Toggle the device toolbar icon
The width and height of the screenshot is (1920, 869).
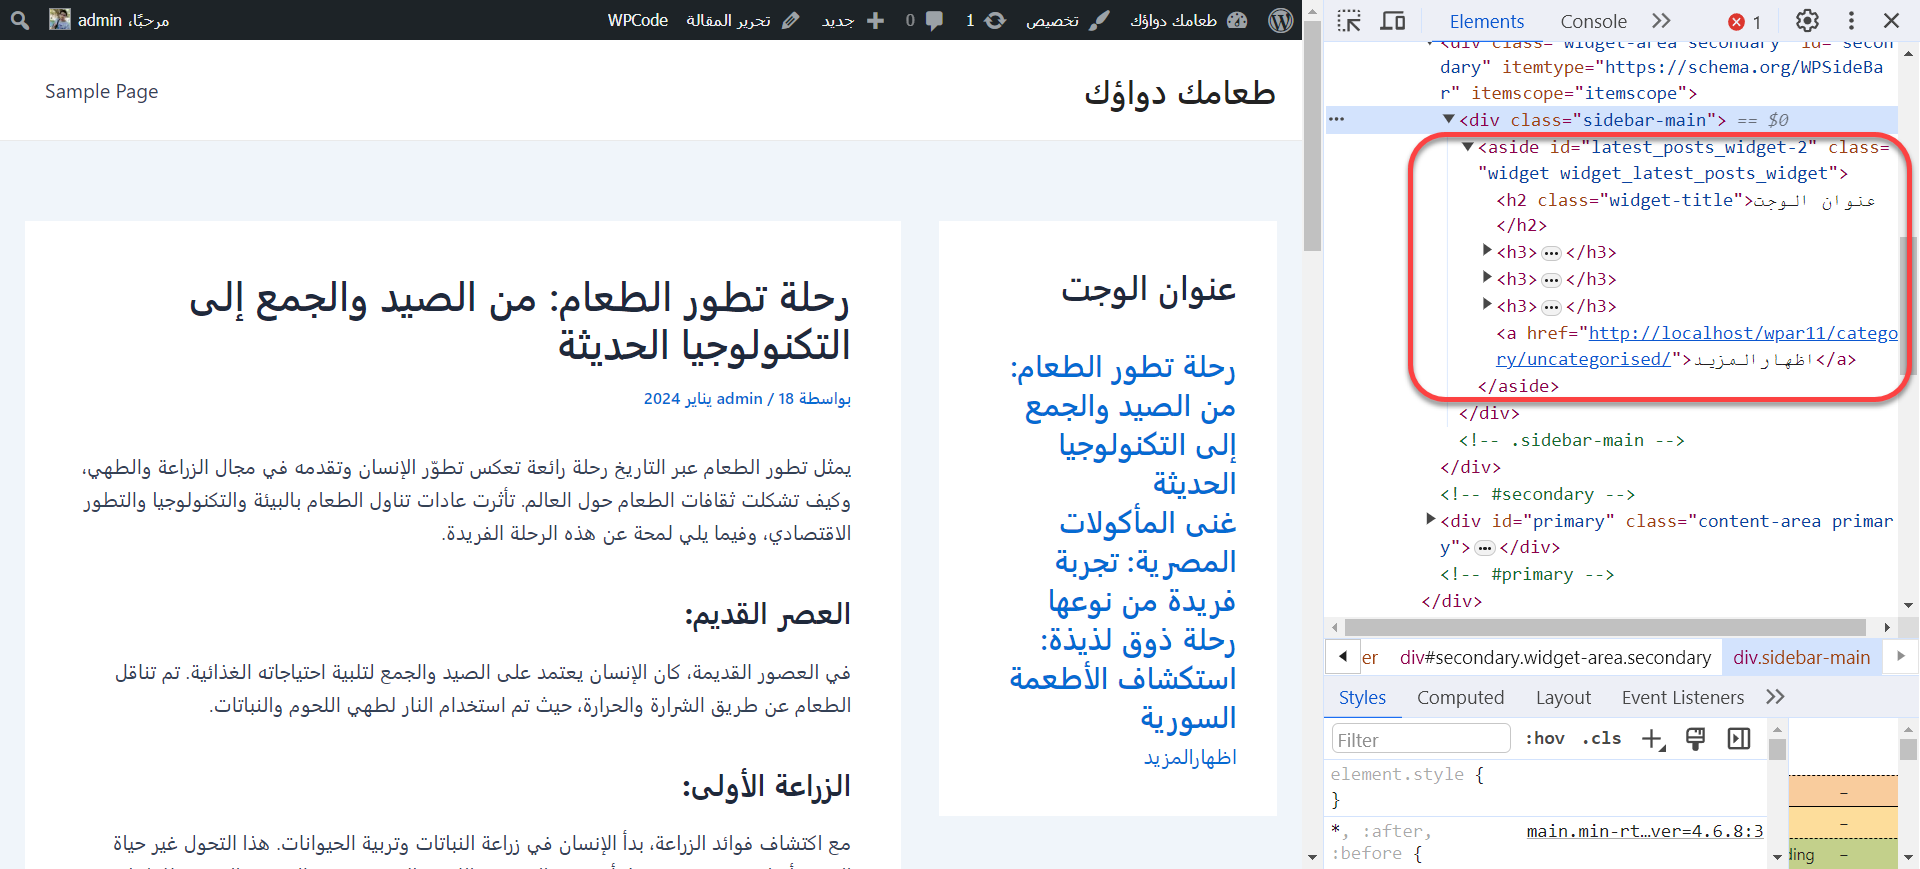pyautogui.click(x=1393, y=21)
